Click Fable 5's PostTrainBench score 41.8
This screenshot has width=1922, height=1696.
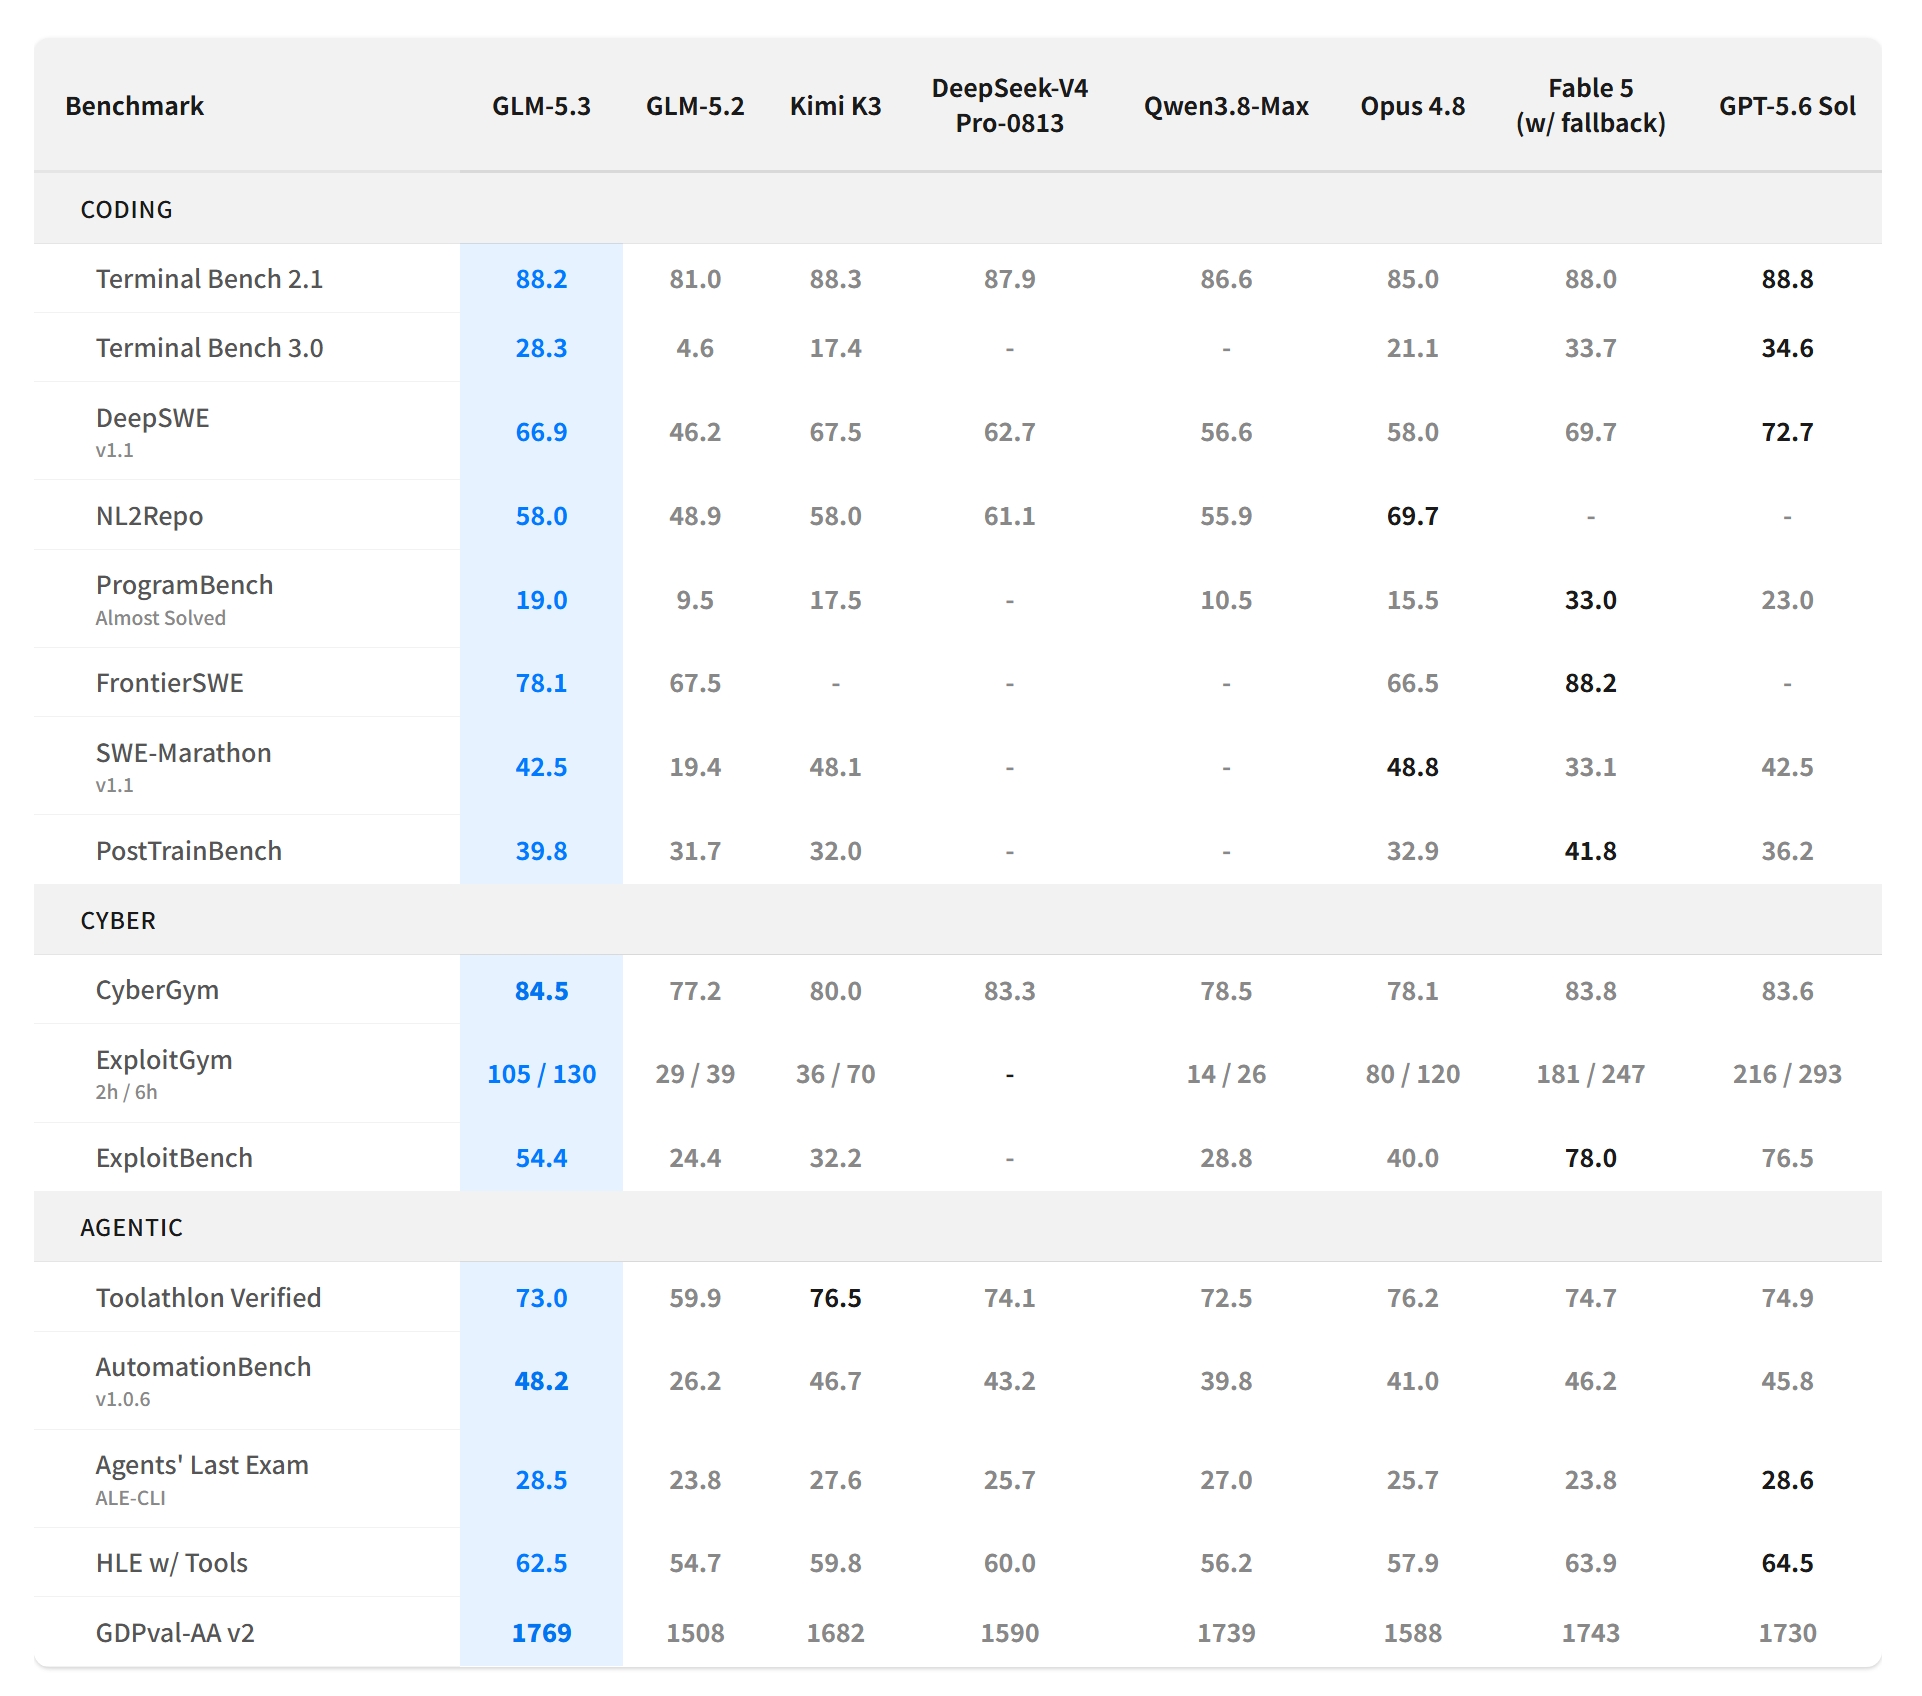pyautogui.click(x=1590, y=851)
